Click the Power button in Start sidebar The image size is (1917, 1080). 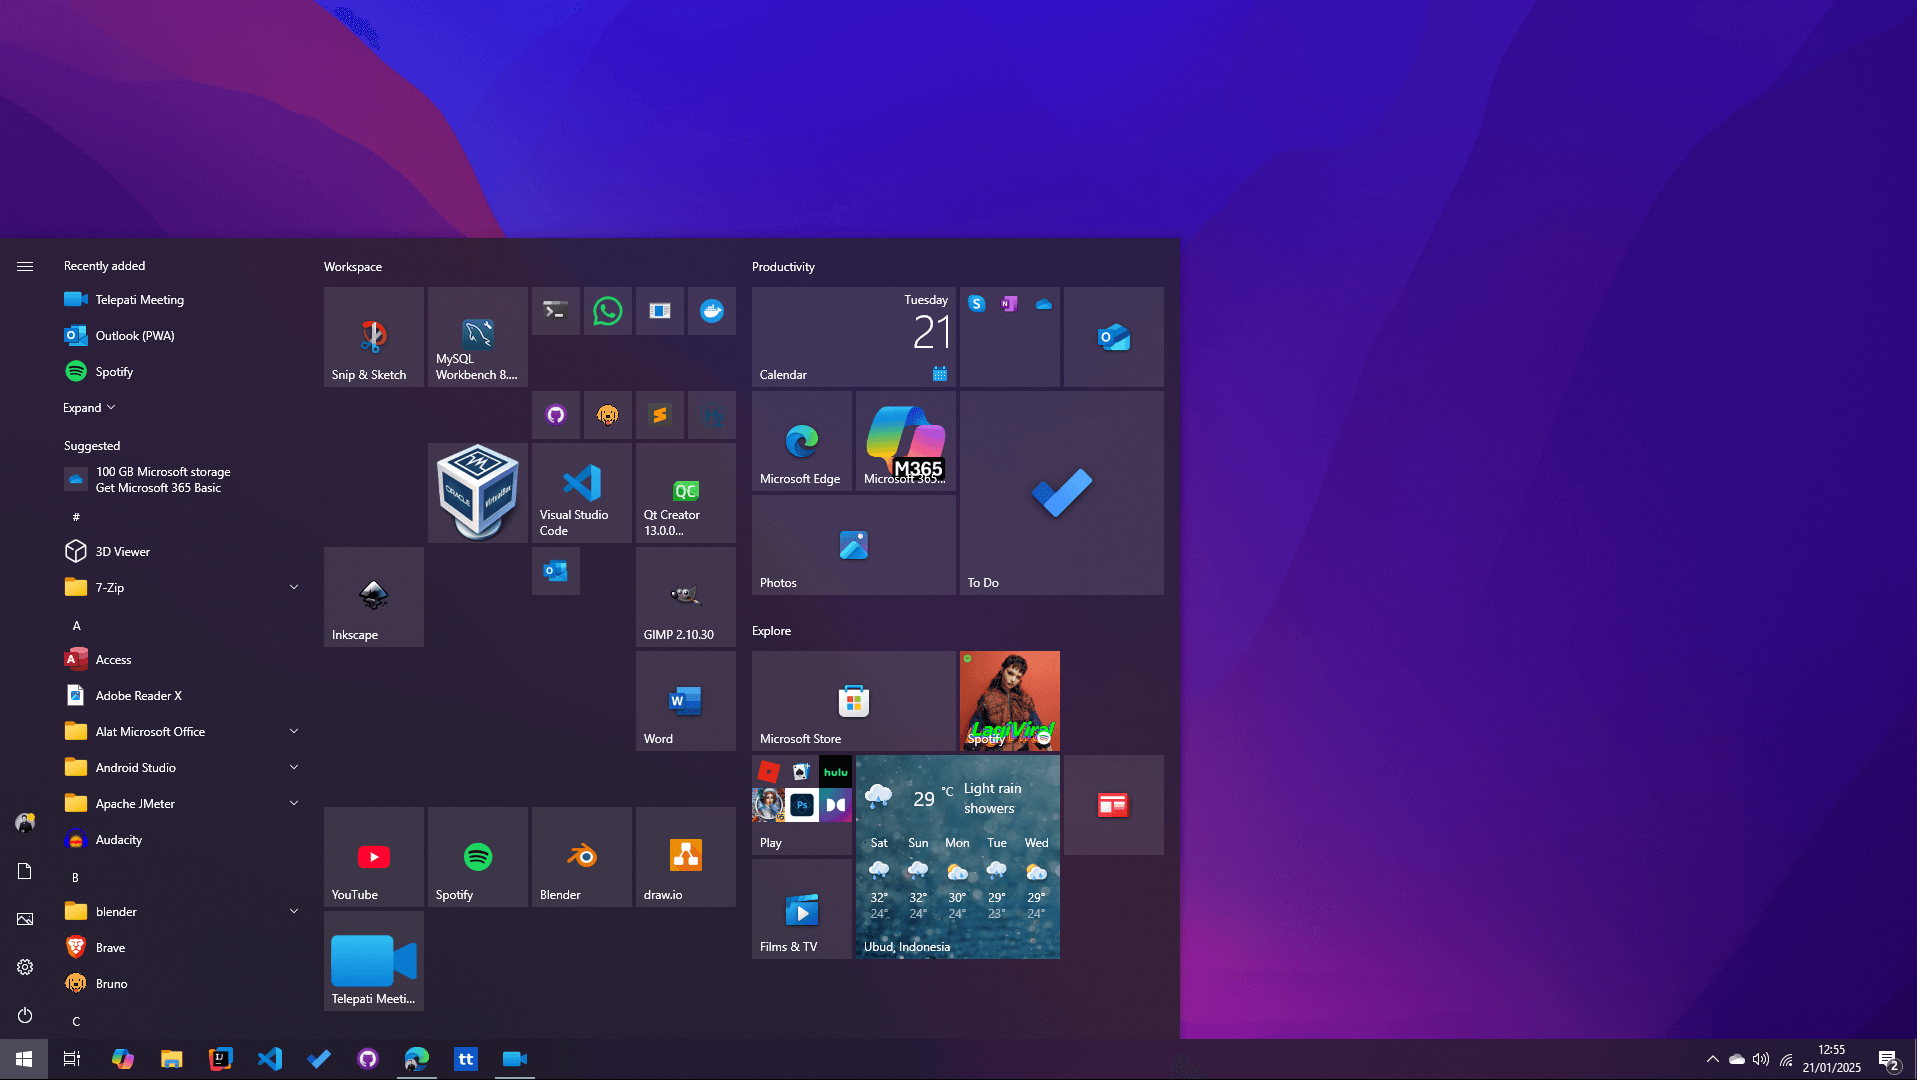pos(25,1015)
